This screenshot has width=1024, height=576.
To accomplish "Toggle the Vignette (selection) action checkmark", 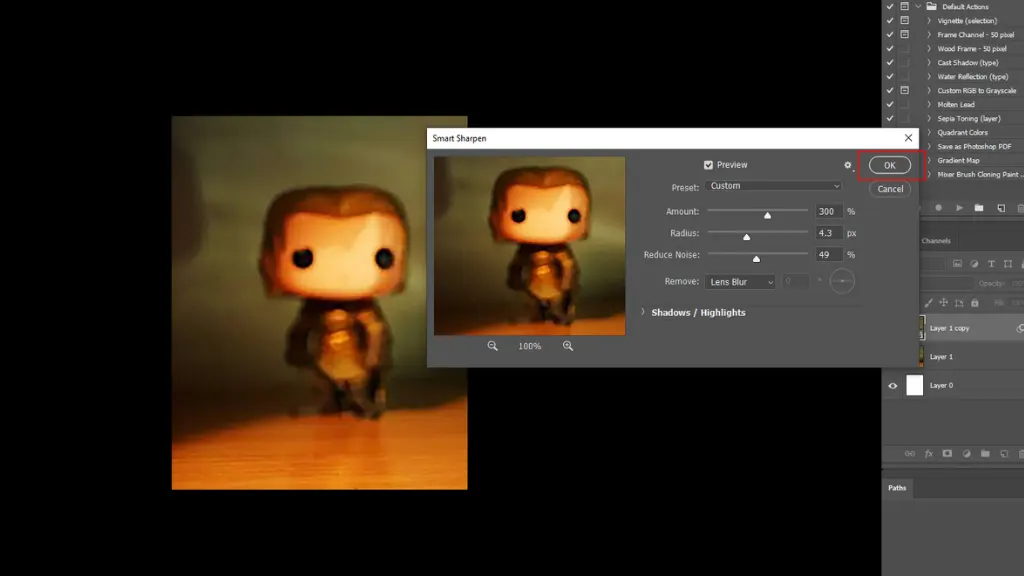I will pyautogui.click(x=889, y=21).
